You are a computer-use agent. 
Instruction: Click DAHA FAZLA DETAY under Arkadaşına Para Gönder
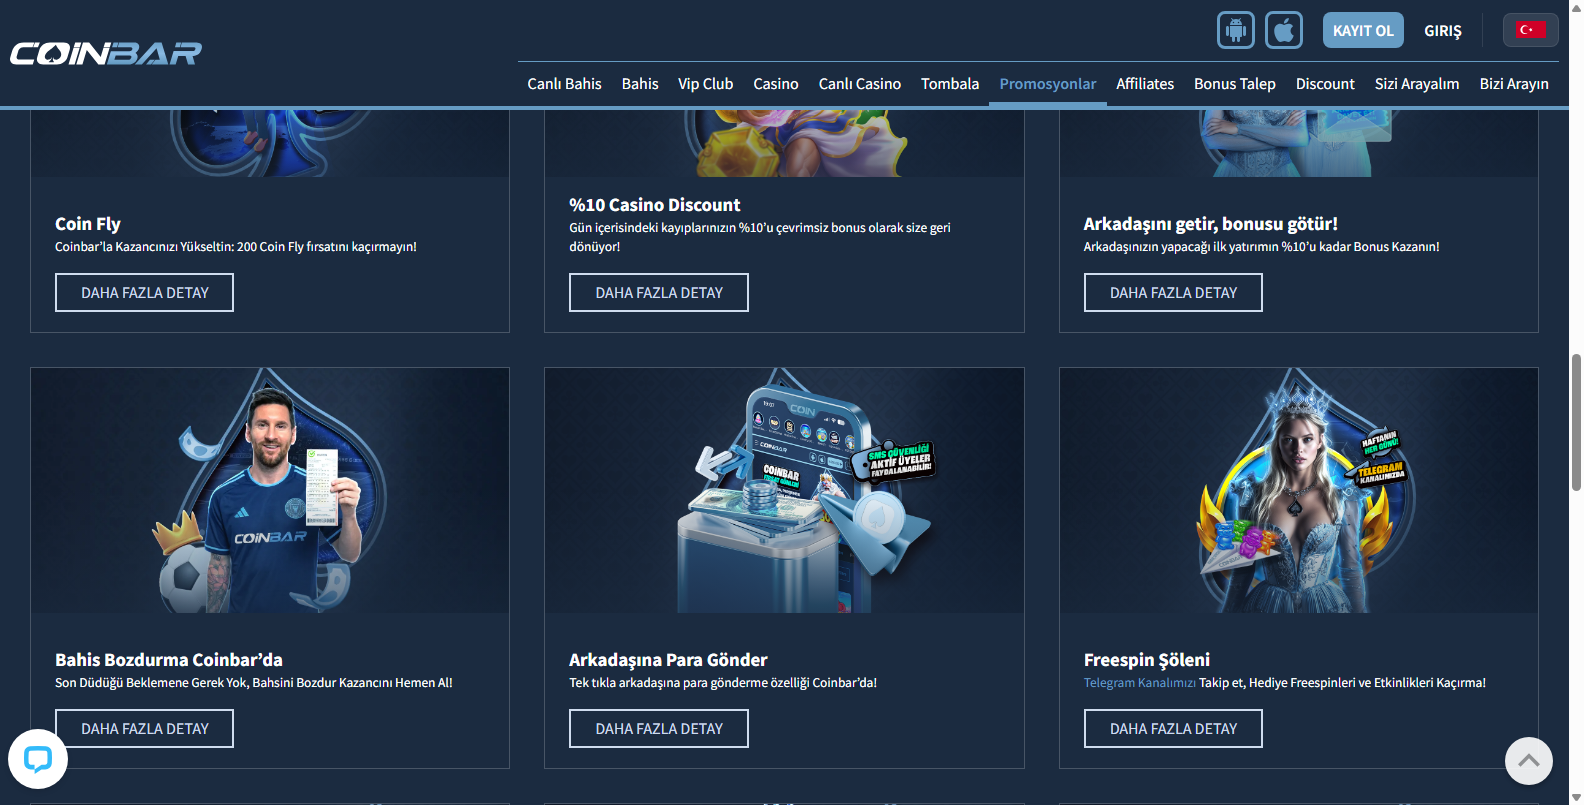pos(659,728)
